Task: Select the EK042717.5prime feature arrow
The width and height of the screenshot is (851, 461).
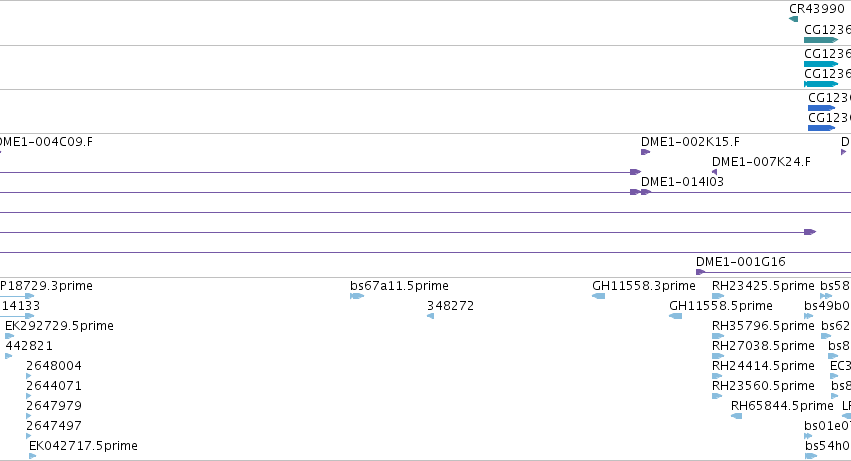Action: click(x=33, y=456)
